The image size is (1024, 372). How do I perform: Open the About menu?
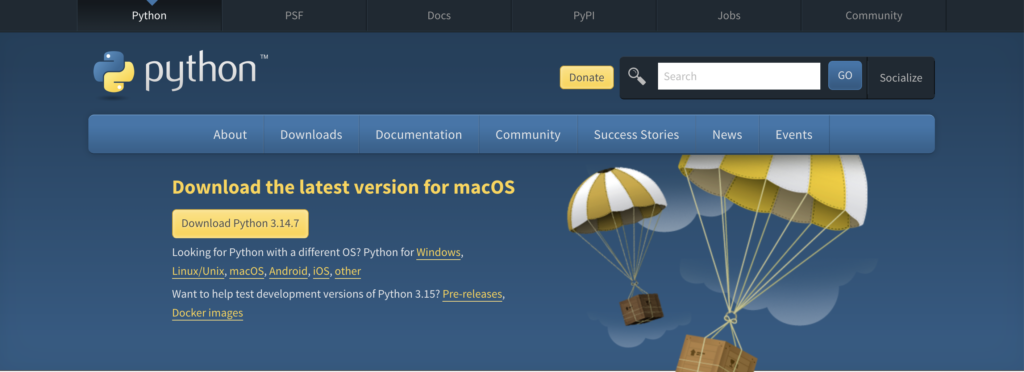(x=230, y=134)
